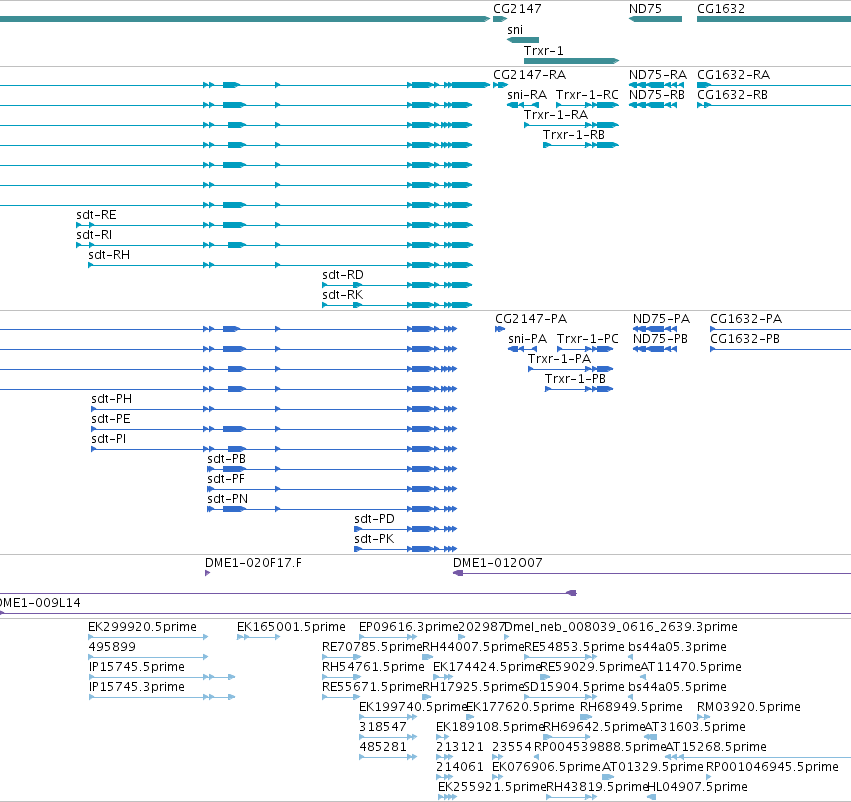This screenshot has height=802, width=851.
Task: Click the EK165001.5prime EST label
Action: pos(291,627)
